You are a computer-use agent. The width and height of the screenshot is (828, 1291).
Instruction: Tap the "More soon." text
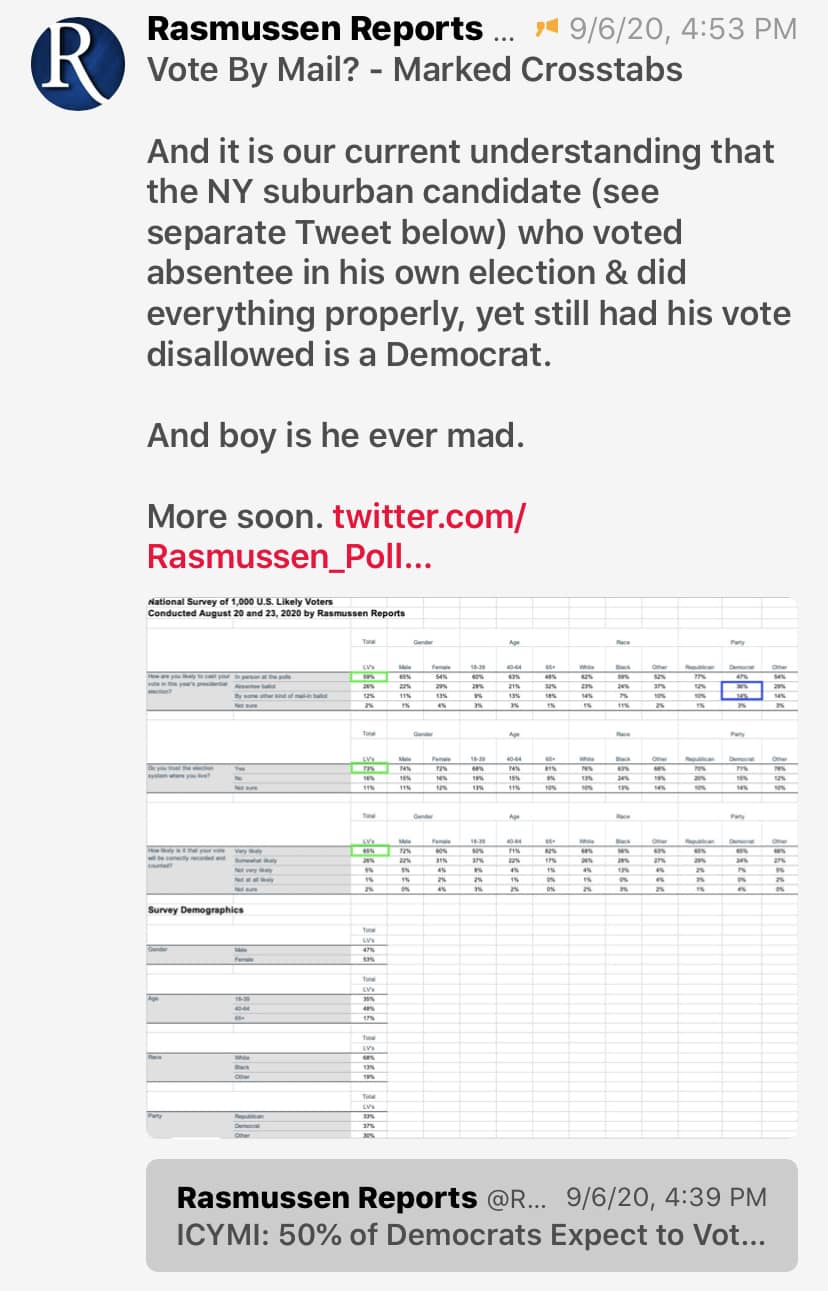tap(235, 516)
